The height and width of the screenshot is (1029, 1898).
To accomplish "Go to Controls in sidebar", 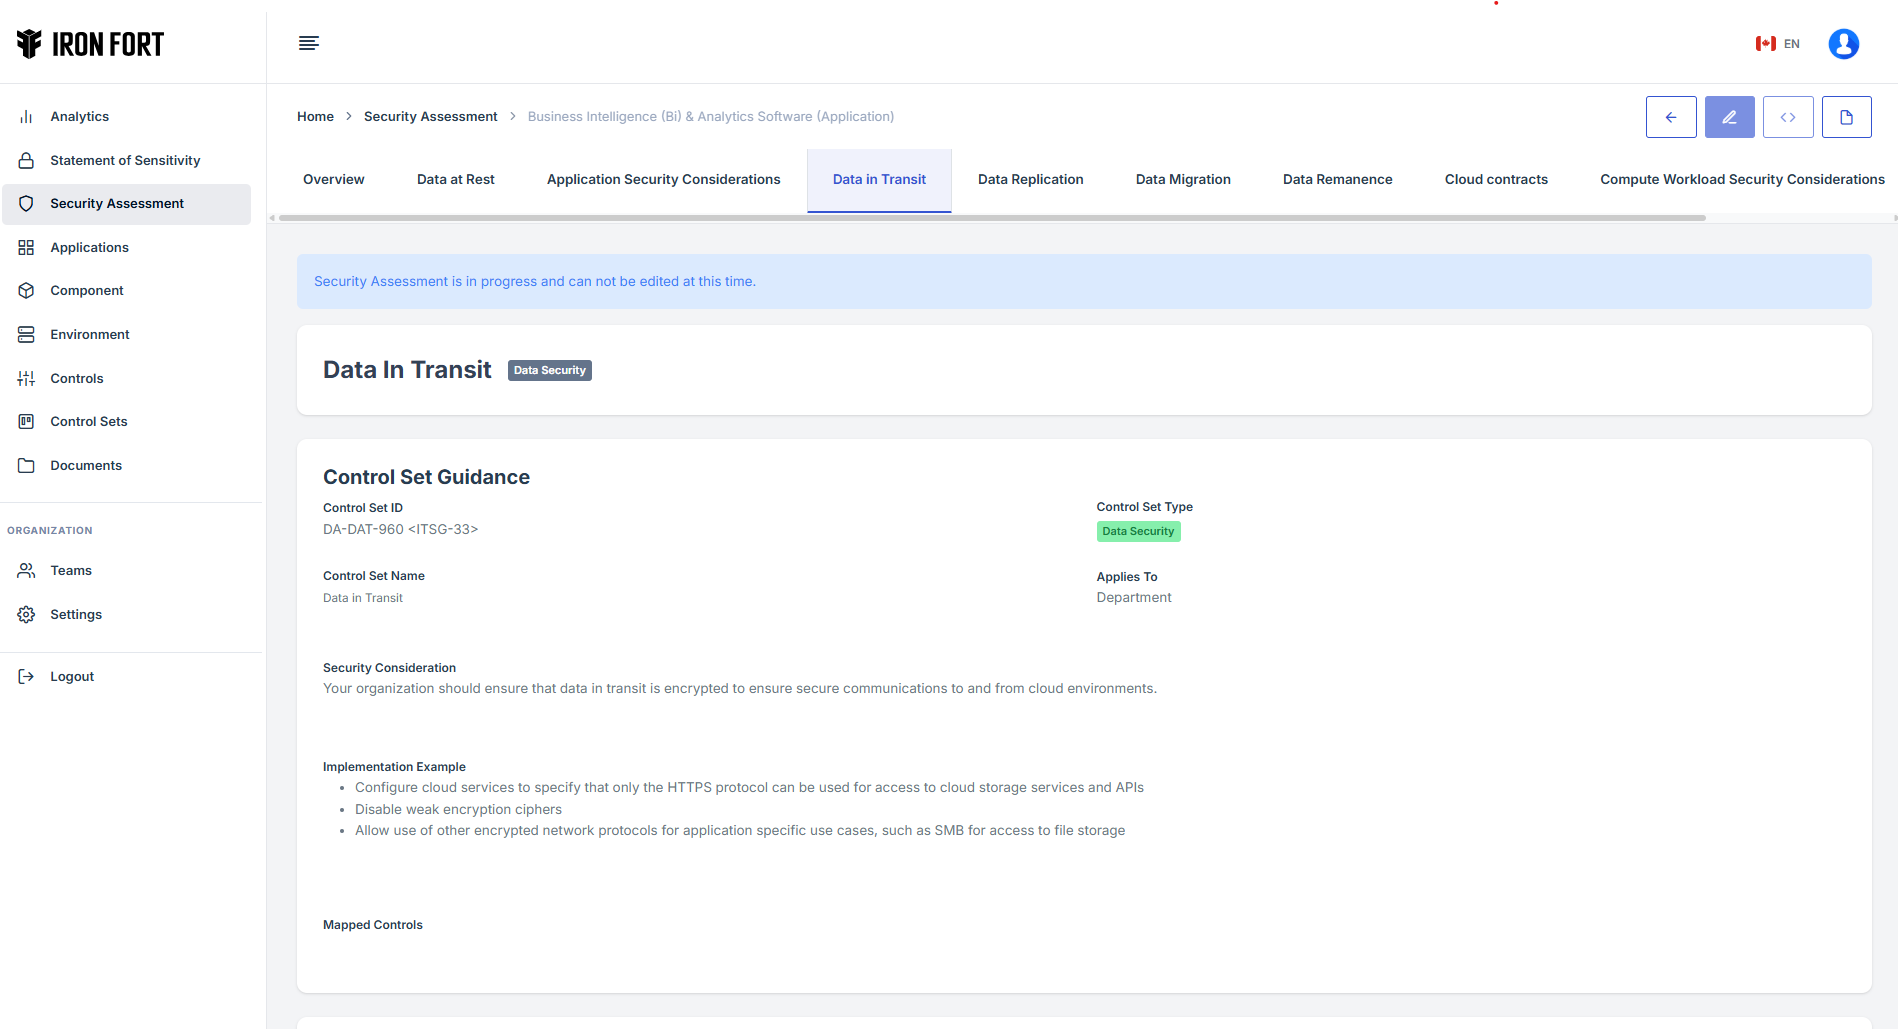I will coord(77,378).
